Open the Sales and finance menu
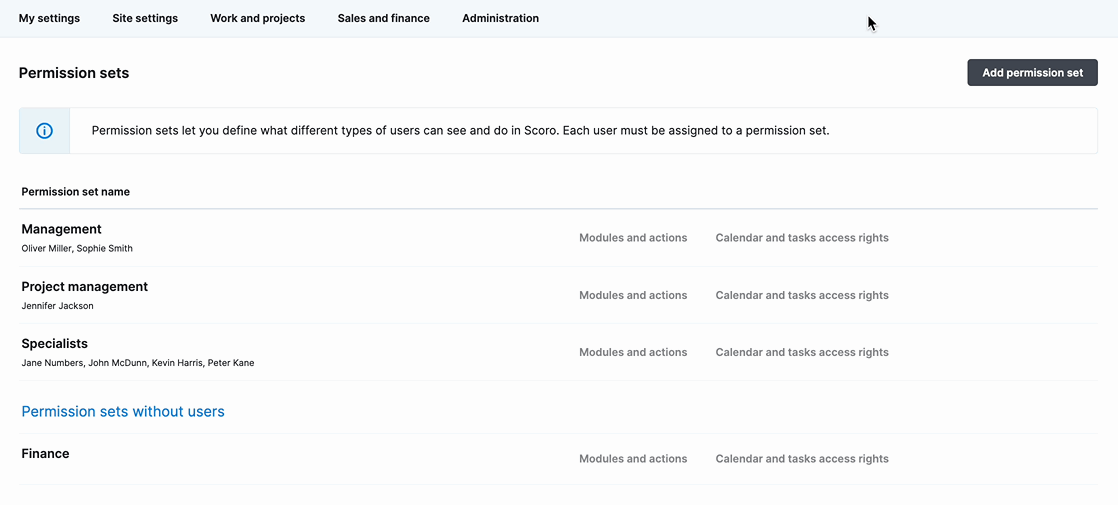1118x505 pixels. point(384,19)
